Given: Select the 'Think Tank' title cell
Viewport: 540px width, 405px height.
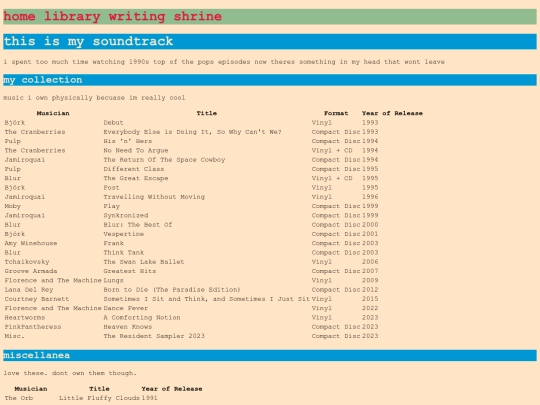Looking at the screenshot, I should (x=124, y=253).
